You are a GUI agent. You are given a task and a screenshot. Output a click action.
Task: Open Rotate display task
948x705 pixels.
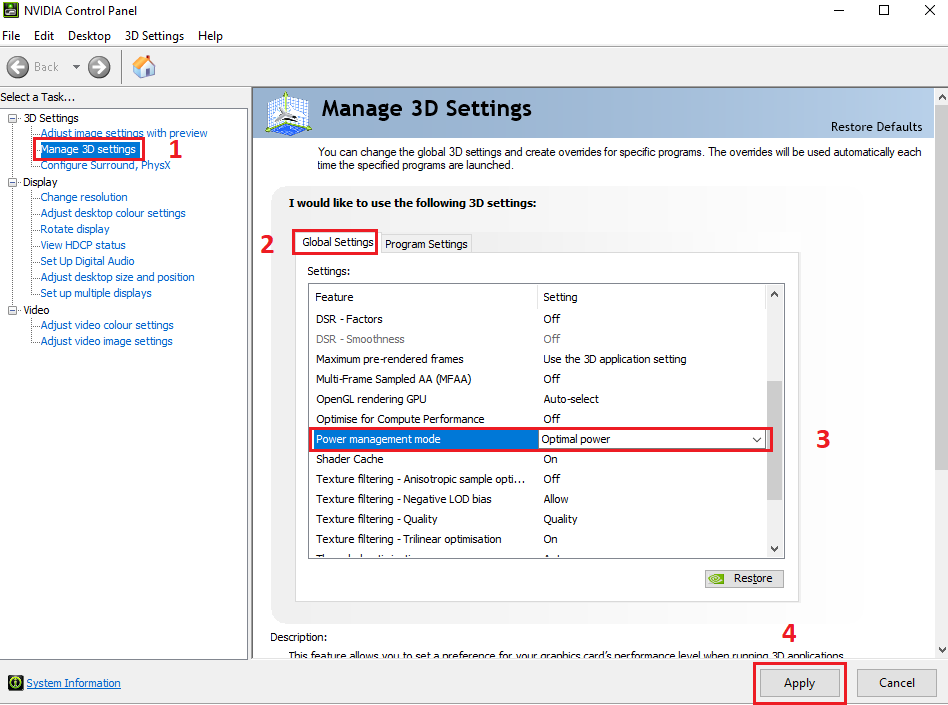click(75, 229)
